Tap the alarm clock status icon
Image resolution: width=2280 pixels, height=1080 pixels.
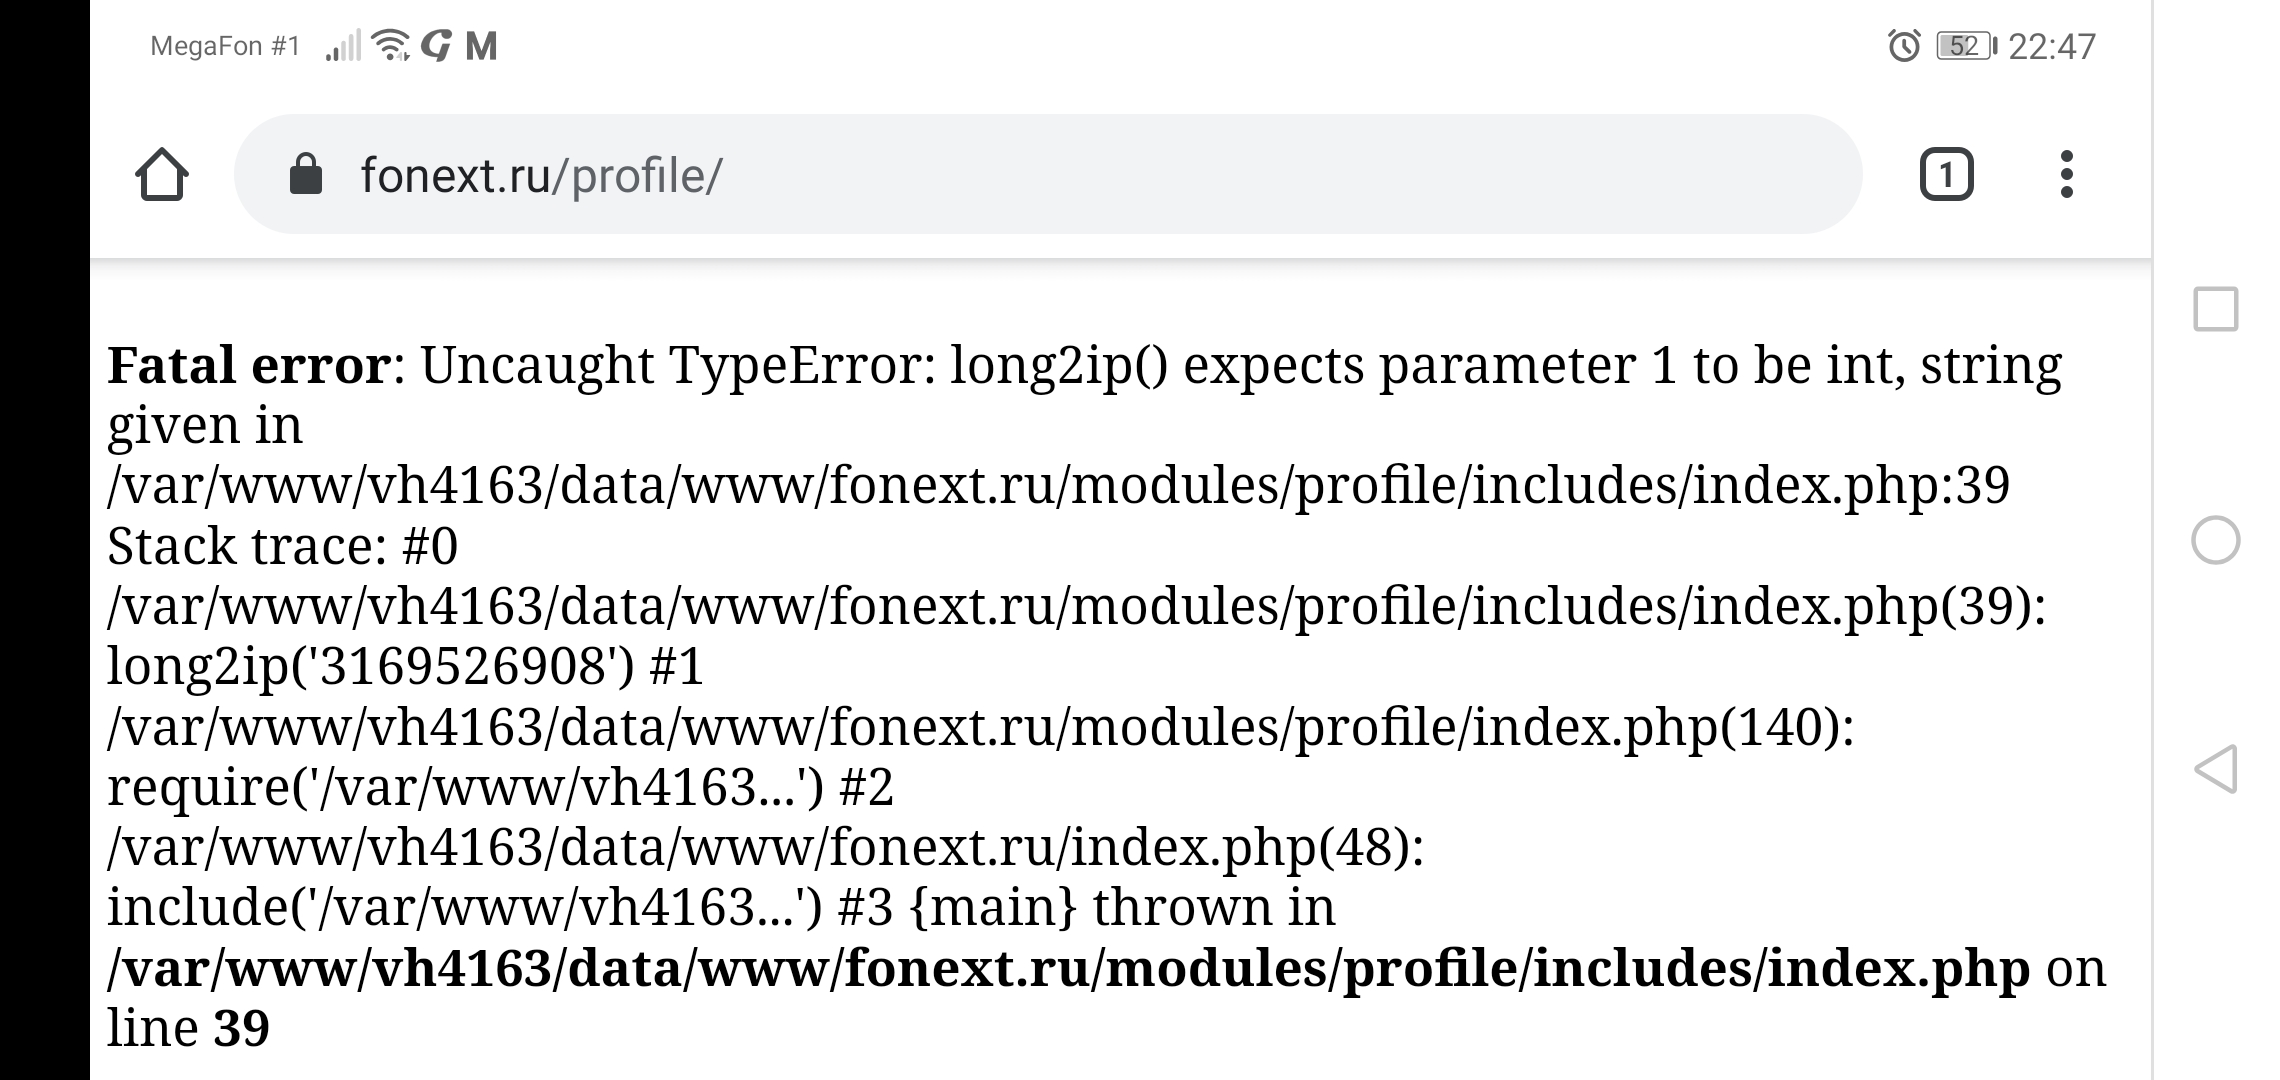1903,46
